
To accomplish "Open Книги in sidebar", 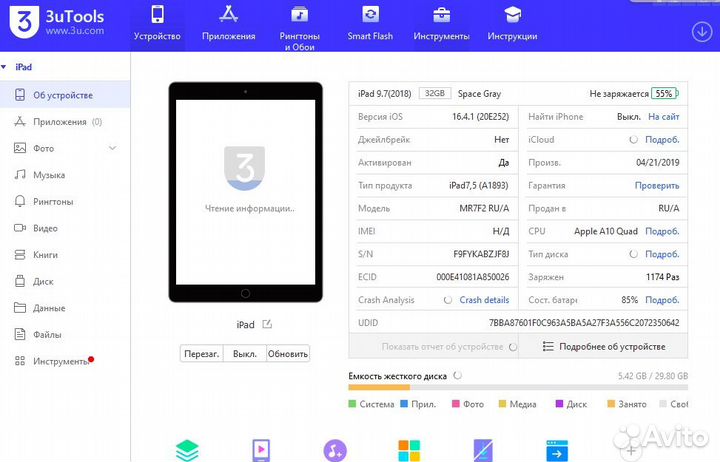I will coord(65,255).
